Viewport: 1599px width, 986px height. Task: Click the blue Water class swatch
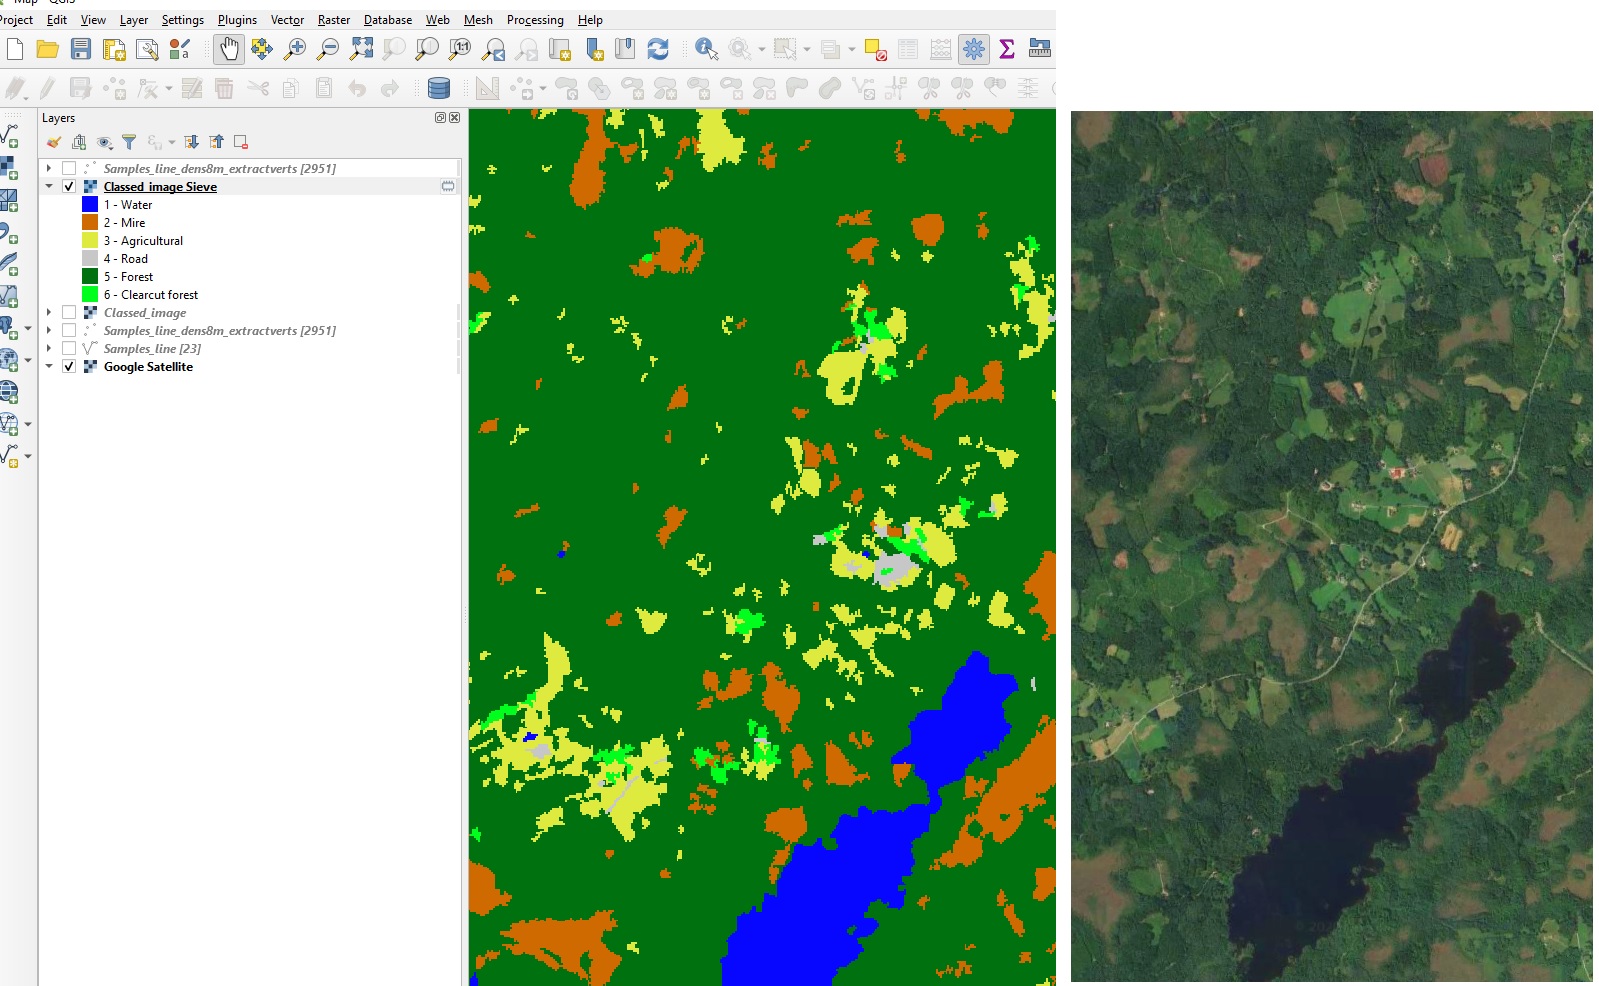point(90,204)
